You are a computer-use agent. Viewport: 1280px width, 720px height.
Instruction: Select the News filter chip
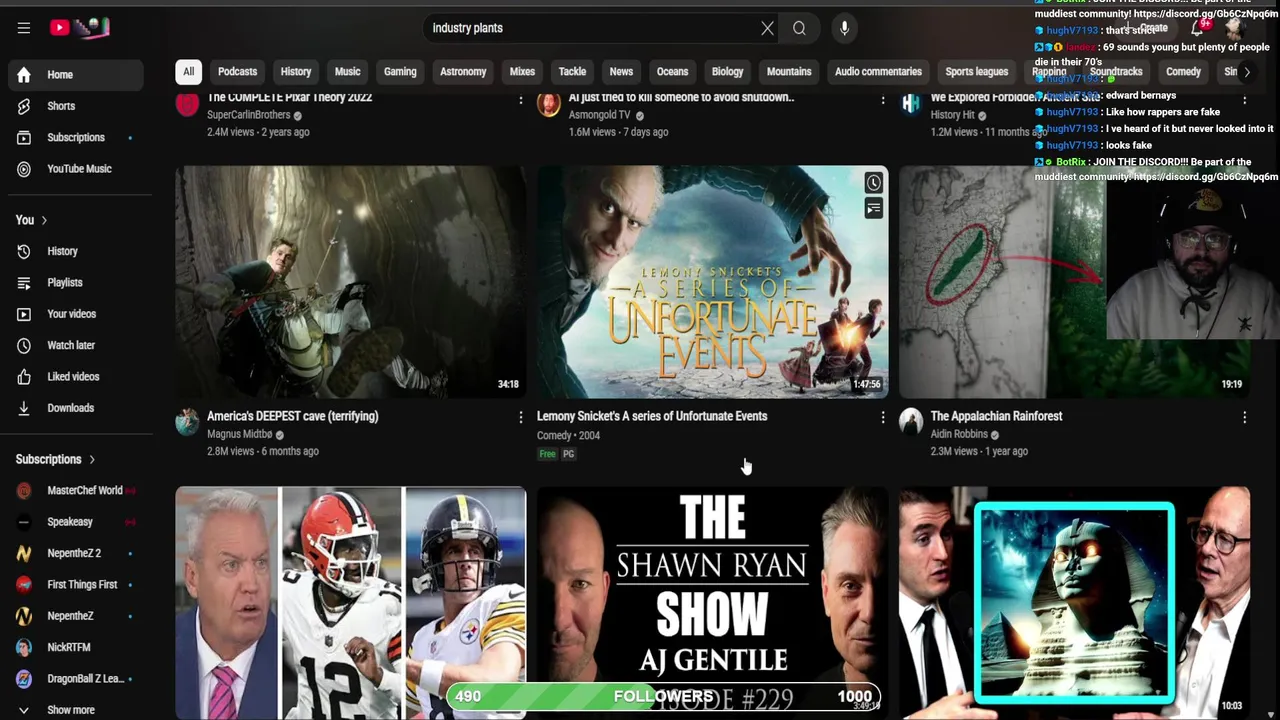(x=621, y=72)
